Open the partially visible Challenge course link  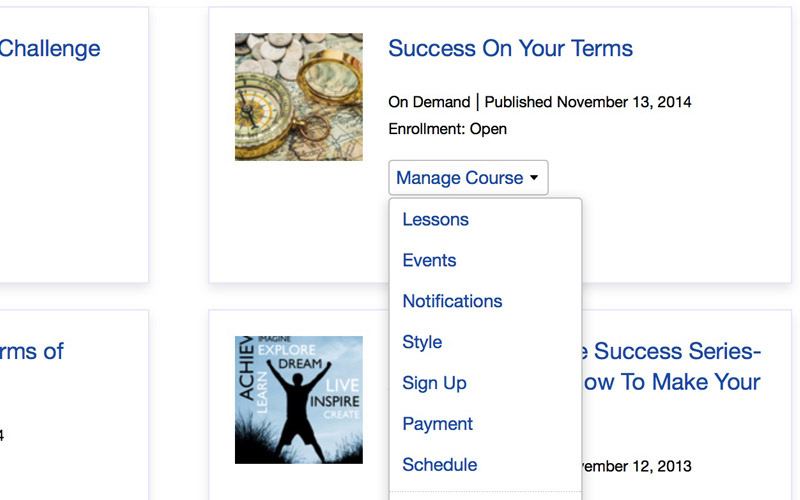tap(50, 49)
